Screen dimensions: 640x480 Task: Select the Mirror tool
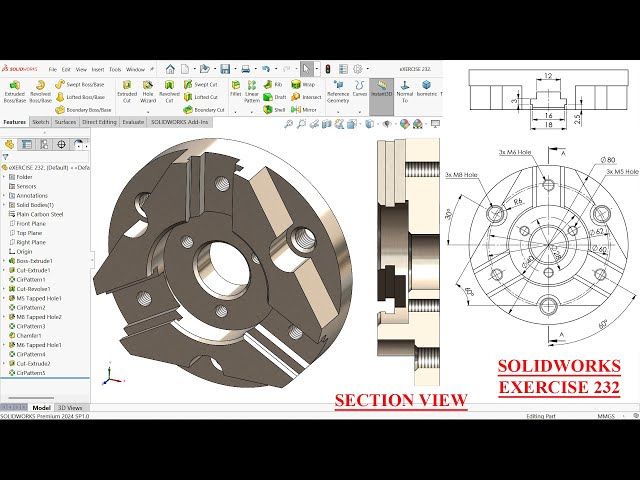[304, 110]
